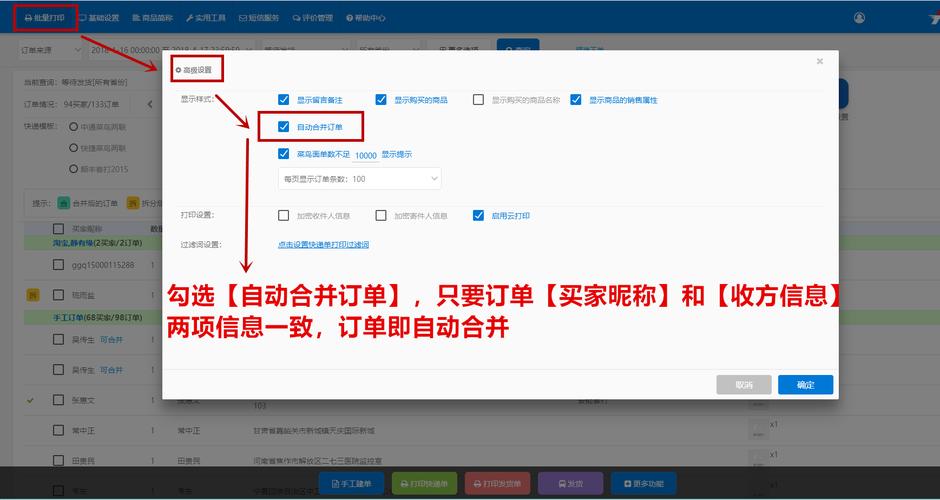
Task: Click the left chevron beside order status
Action: tap(150, 104)
